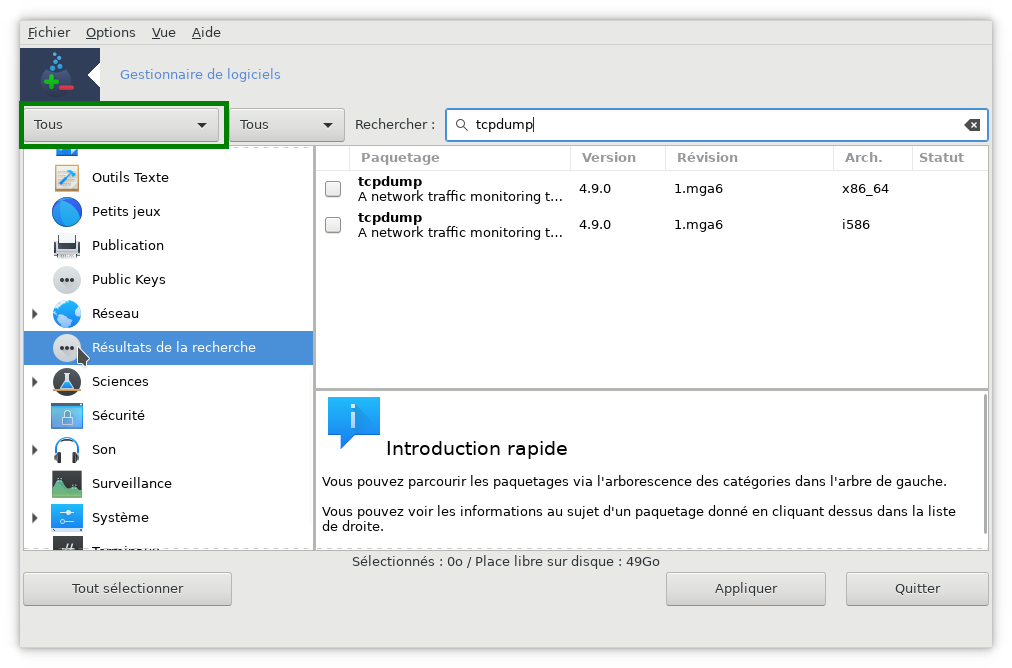Open the Aide menu
1012x668 pixels.
click(x=206, y=32)
